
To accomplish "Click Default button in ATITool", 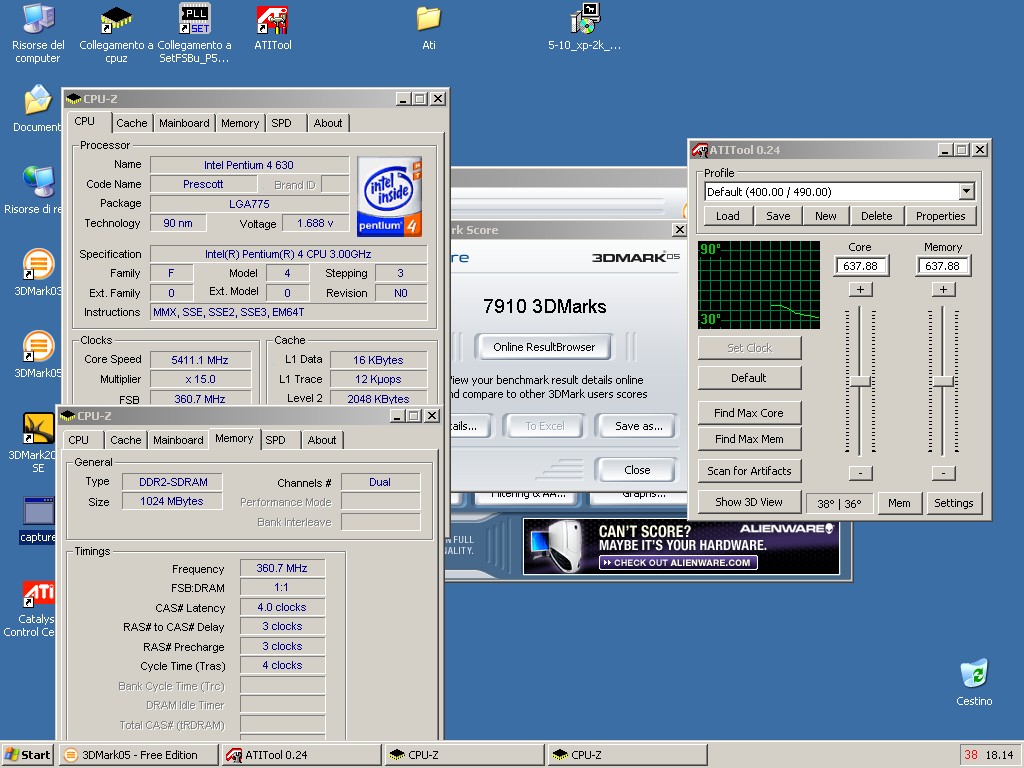I will [x=749, y=378].
